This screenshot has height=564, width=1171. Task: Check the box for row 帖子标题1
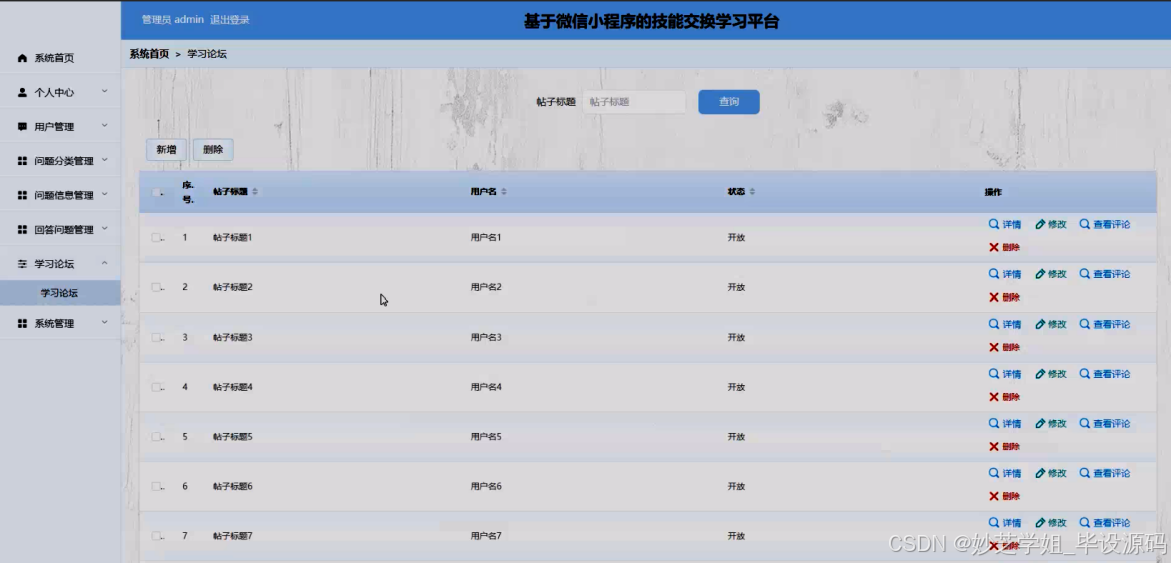[x=156, y=238]
